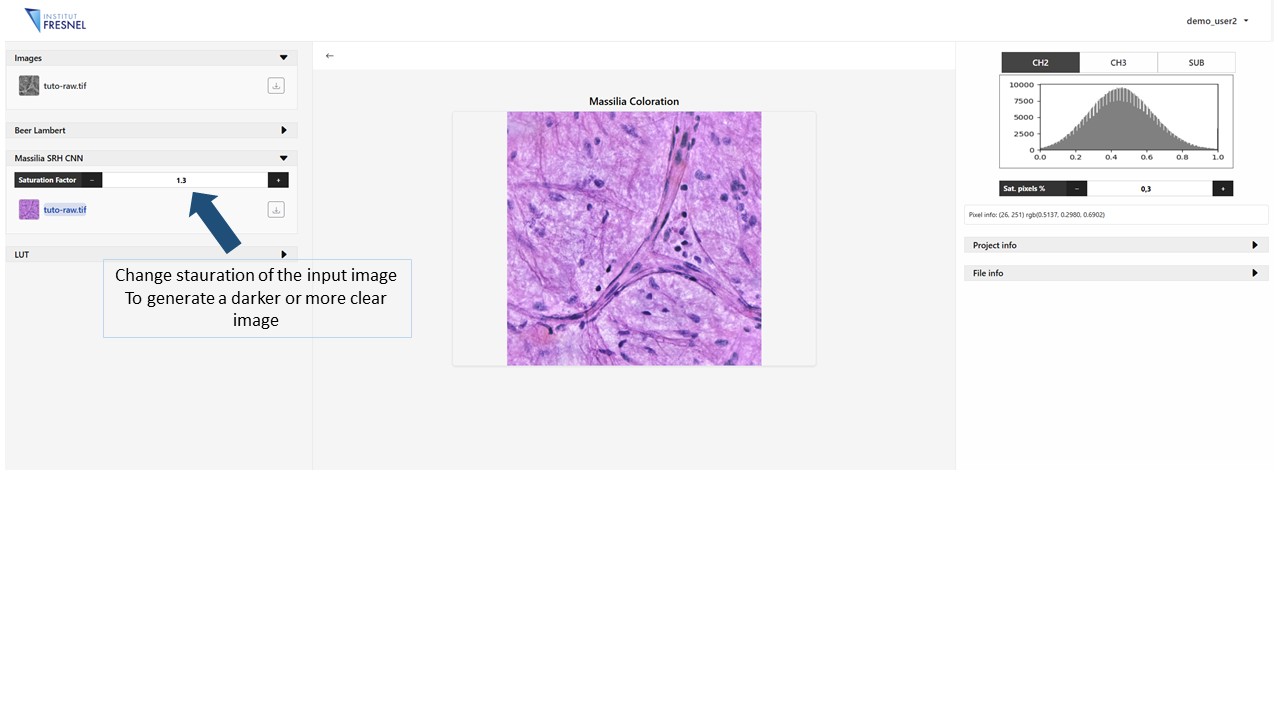Download the Massilia SRH CNN colored tuto-raw.tif

point(276,210)
